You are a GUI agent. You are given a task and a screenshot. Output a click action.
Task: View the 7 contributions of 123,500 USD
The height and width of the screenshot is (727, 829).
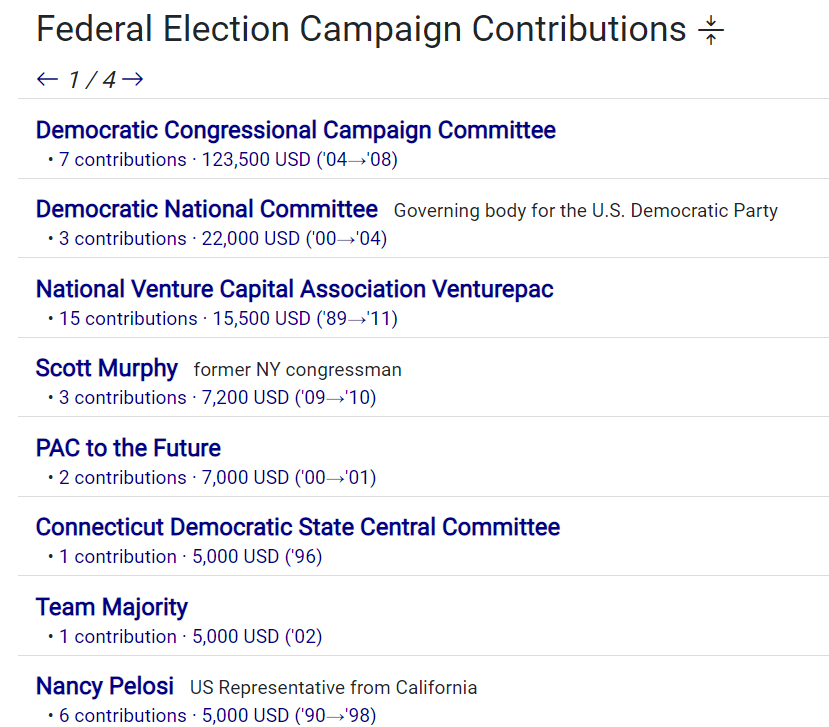(228, 160)
